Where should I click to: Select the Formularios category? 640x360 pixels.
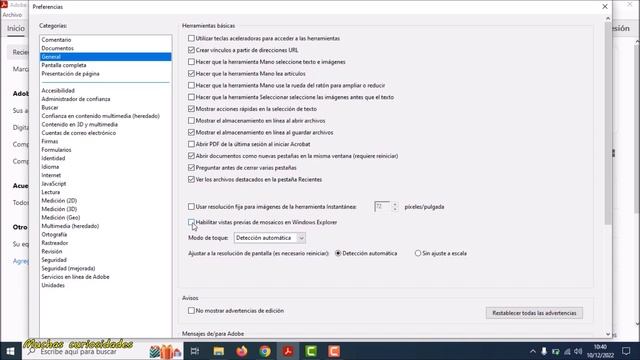pos(56,150)
